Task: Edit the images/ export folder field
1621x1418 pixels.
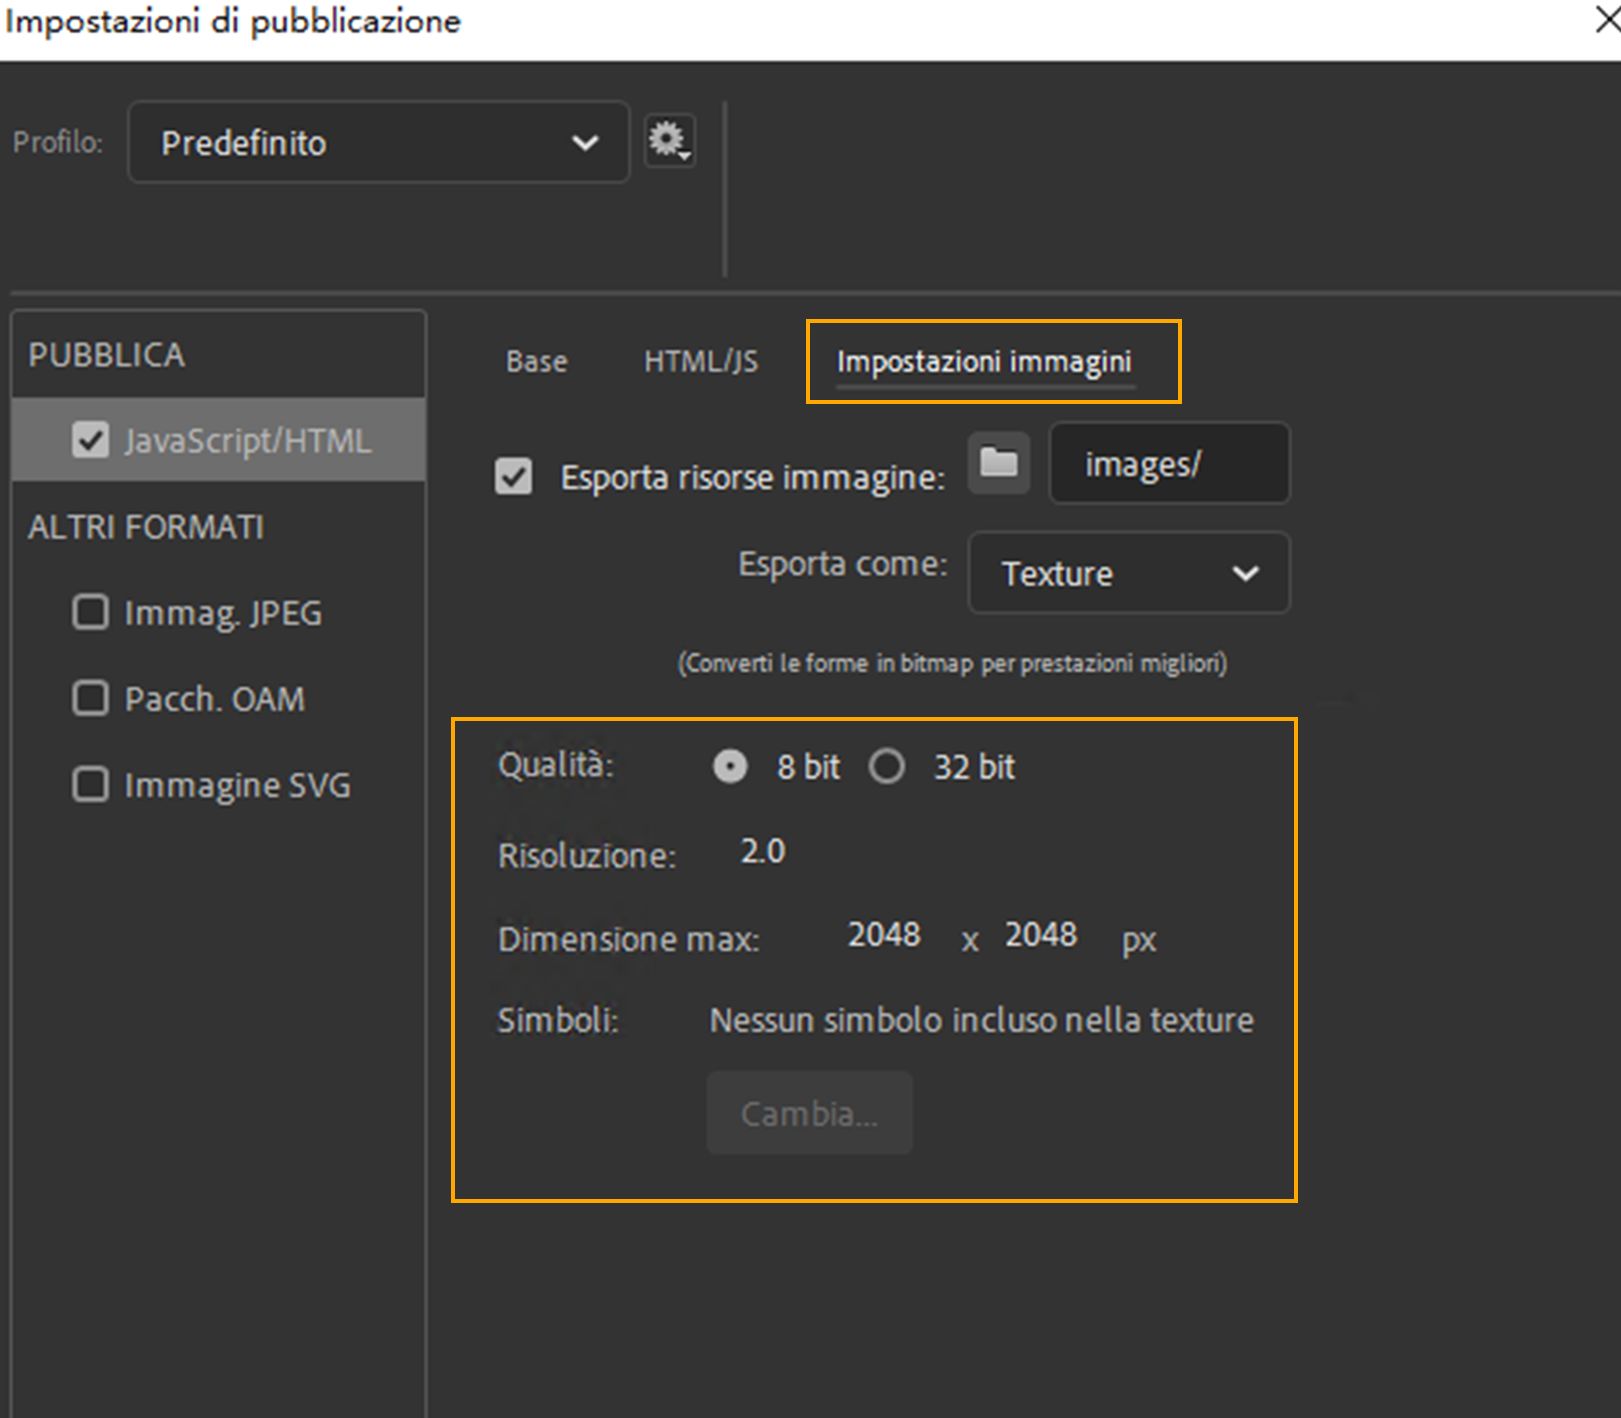Action: click(x=1168, y=463)
